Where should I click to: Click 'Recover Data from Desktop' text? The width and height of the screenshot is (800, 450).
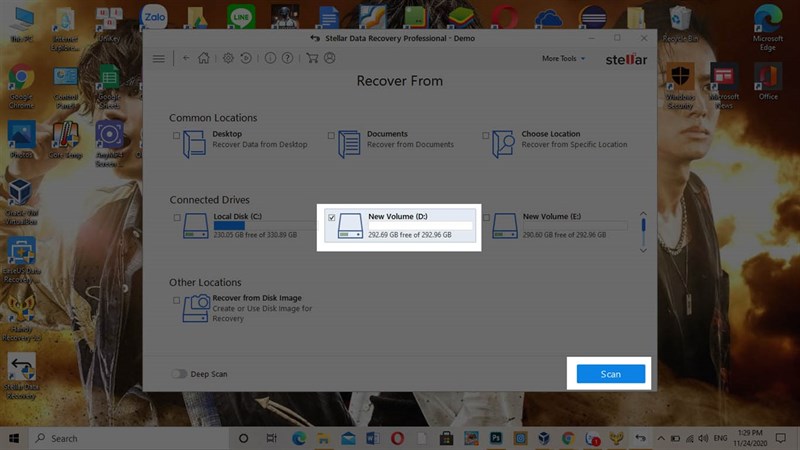[260, 144]
